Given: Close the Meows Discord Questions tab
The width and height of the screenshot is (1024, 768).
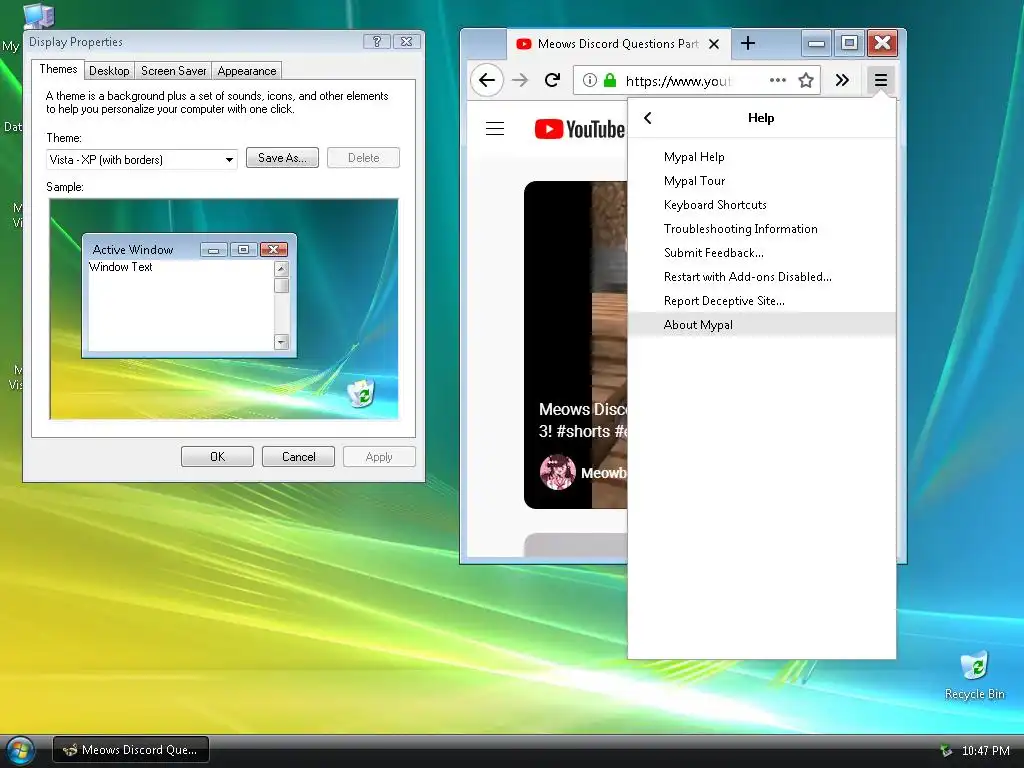Looking at the screenshot, I should 714,44.
